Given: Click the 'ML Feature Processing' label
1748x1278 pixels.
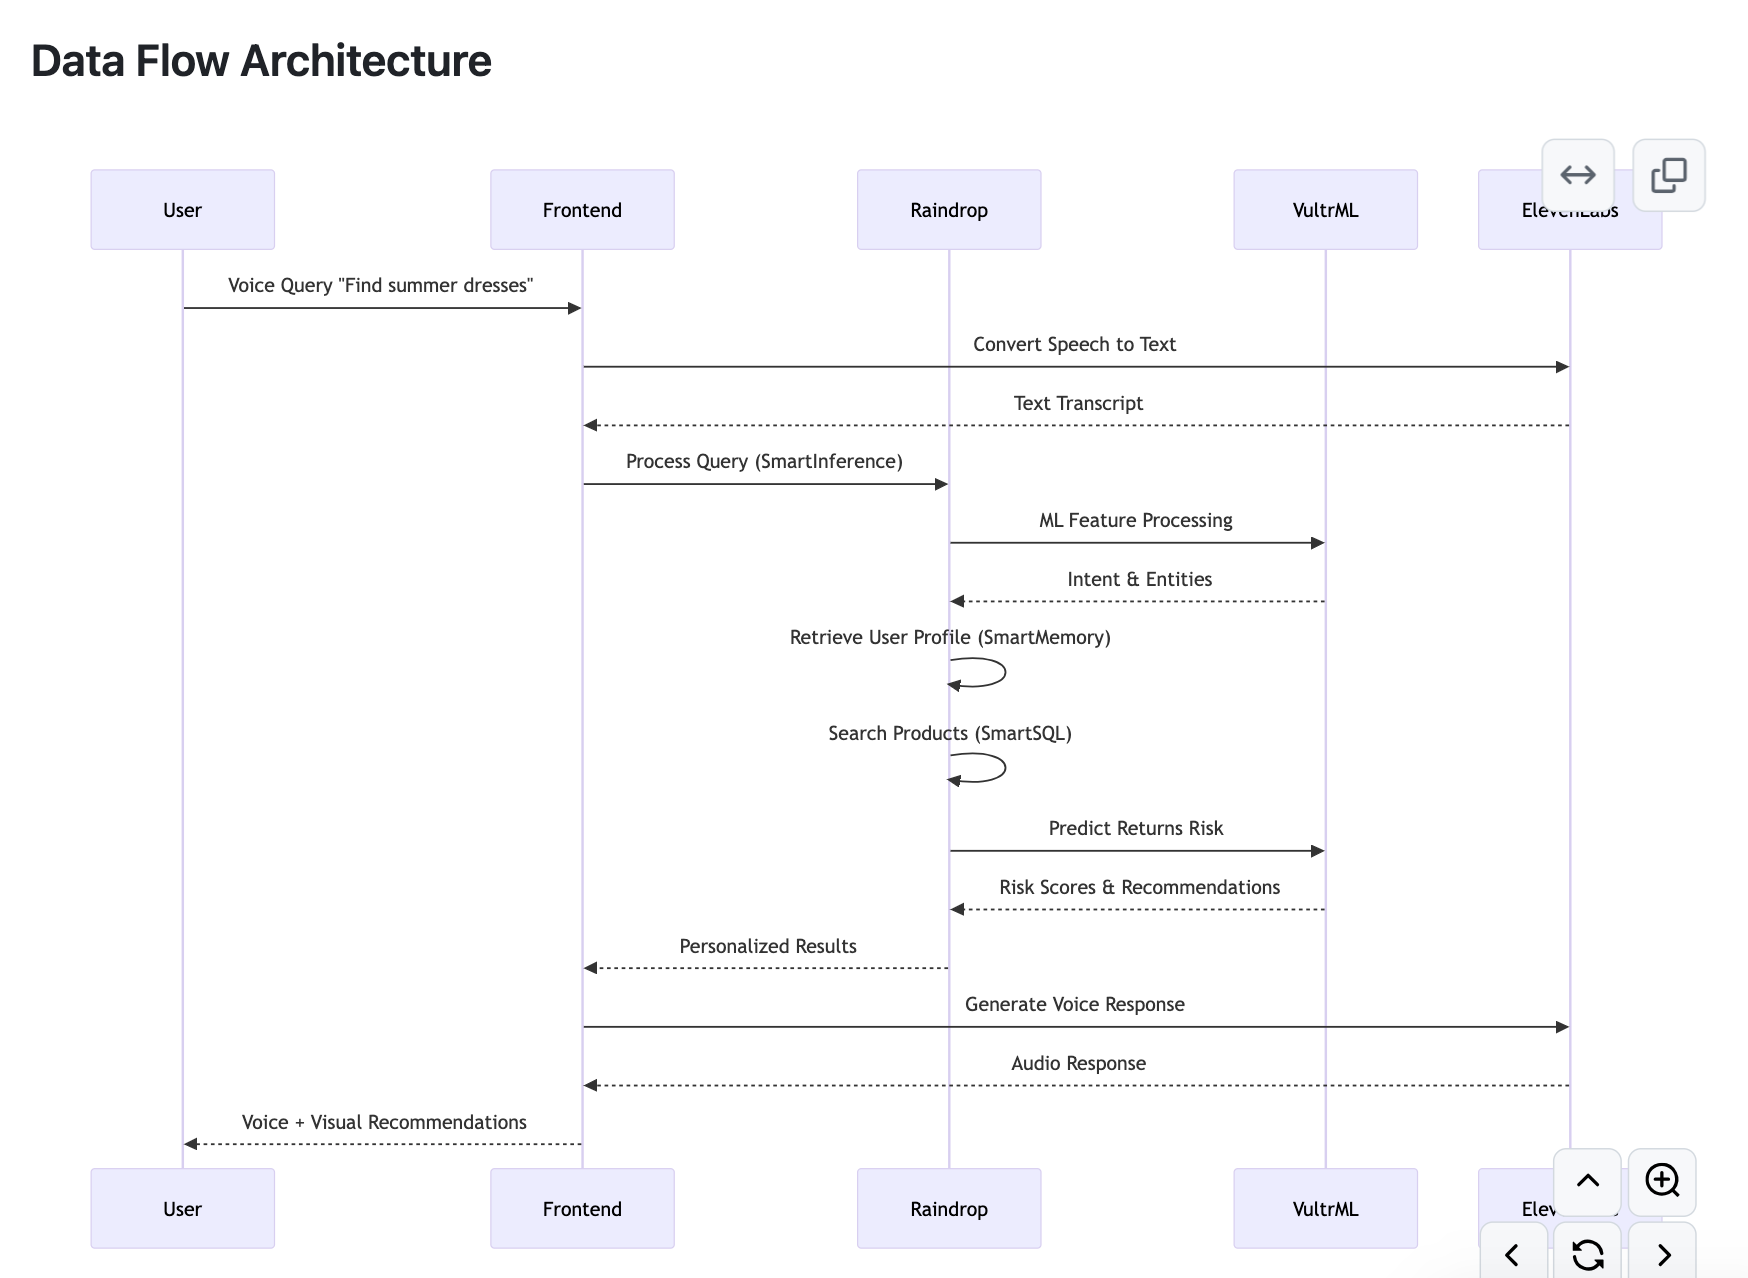Looking at the screenshot, I should (1136, 520).
